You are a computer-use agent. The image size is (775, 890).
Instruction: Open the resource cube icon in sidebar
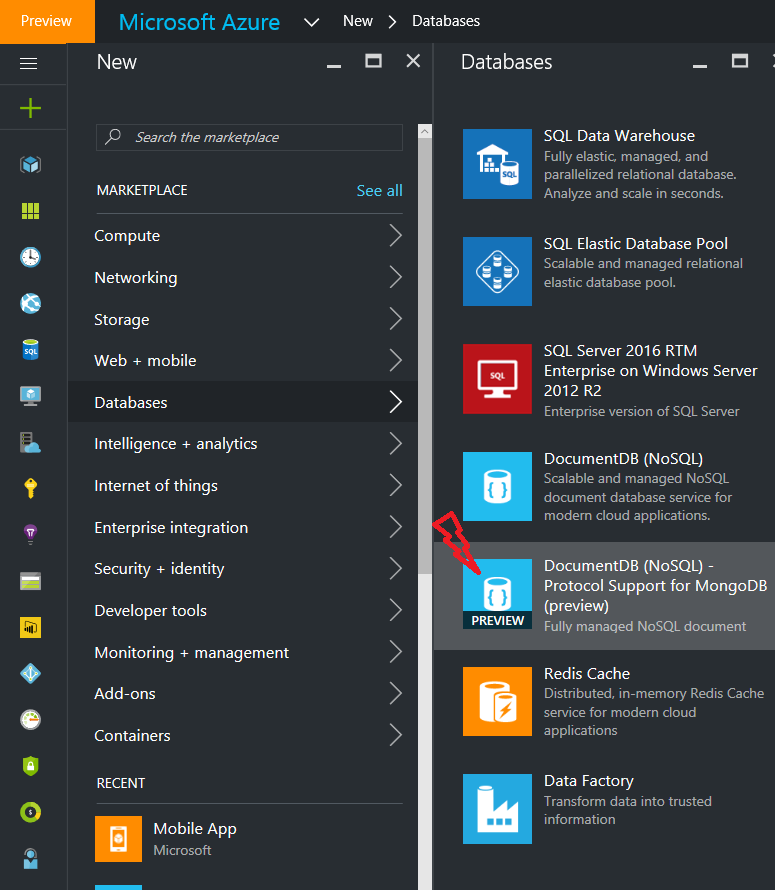coord(30,165)
